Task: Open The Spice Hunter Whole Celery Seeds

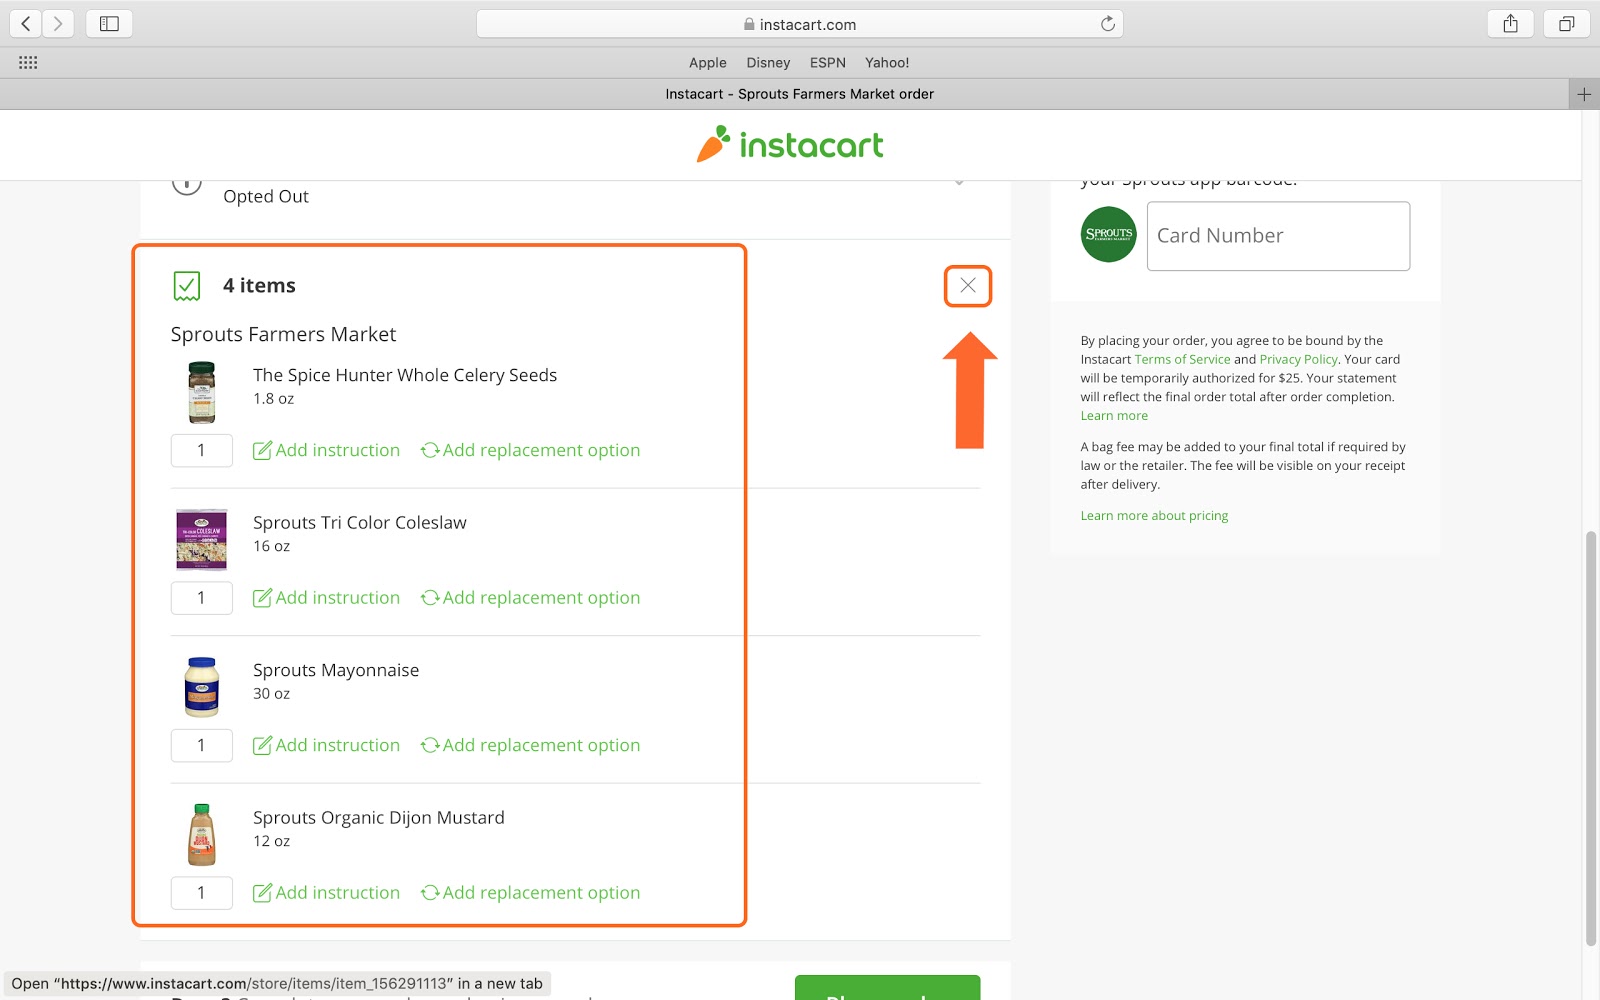Action: (405, 375)
